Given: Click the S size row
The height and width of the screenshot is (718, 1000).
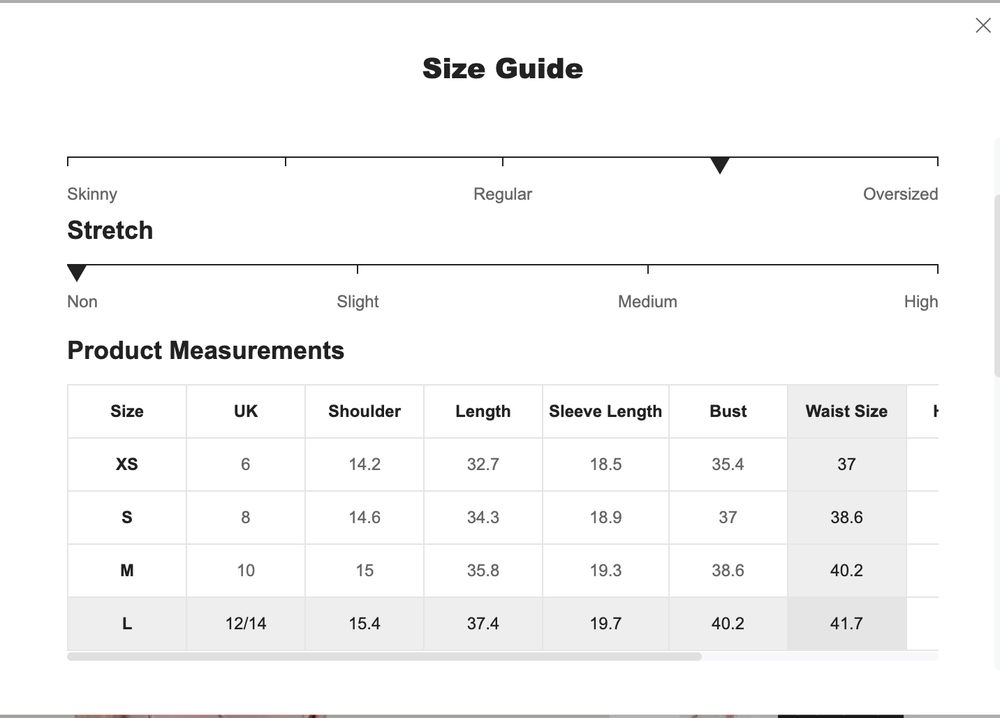Looking at the screenshot, I should (x=126, y=517).
